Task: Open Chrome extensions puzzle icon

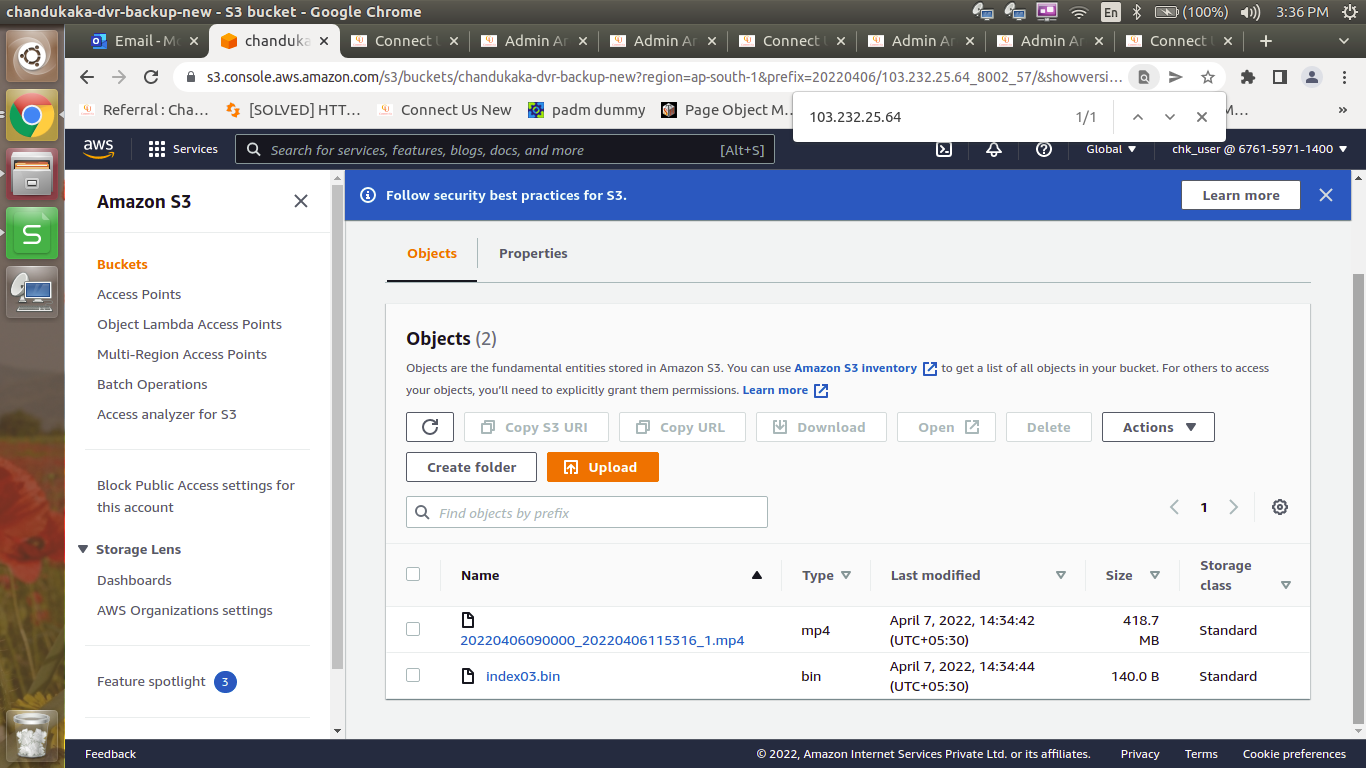Action: click(1247, 77)
